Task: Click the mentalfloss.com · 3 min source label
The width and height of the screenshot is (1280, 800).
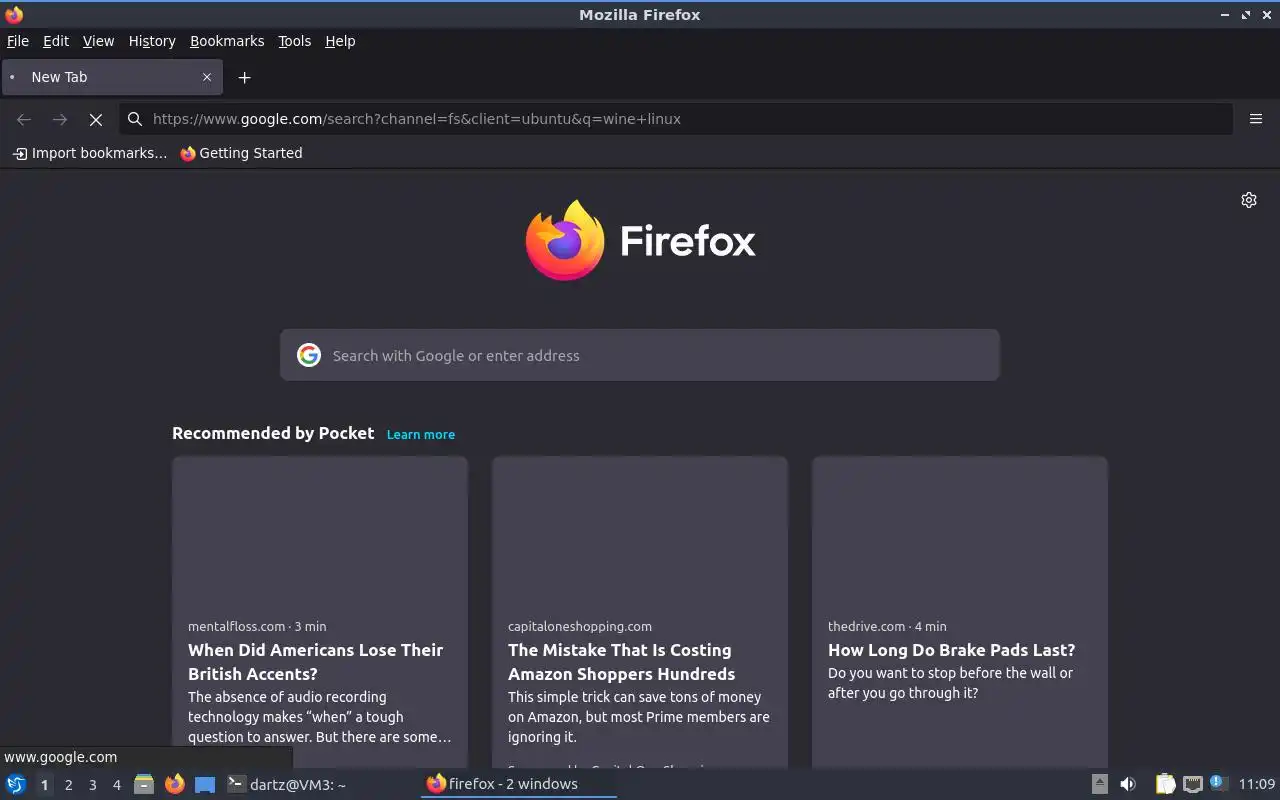Action: tap(257, 626)
